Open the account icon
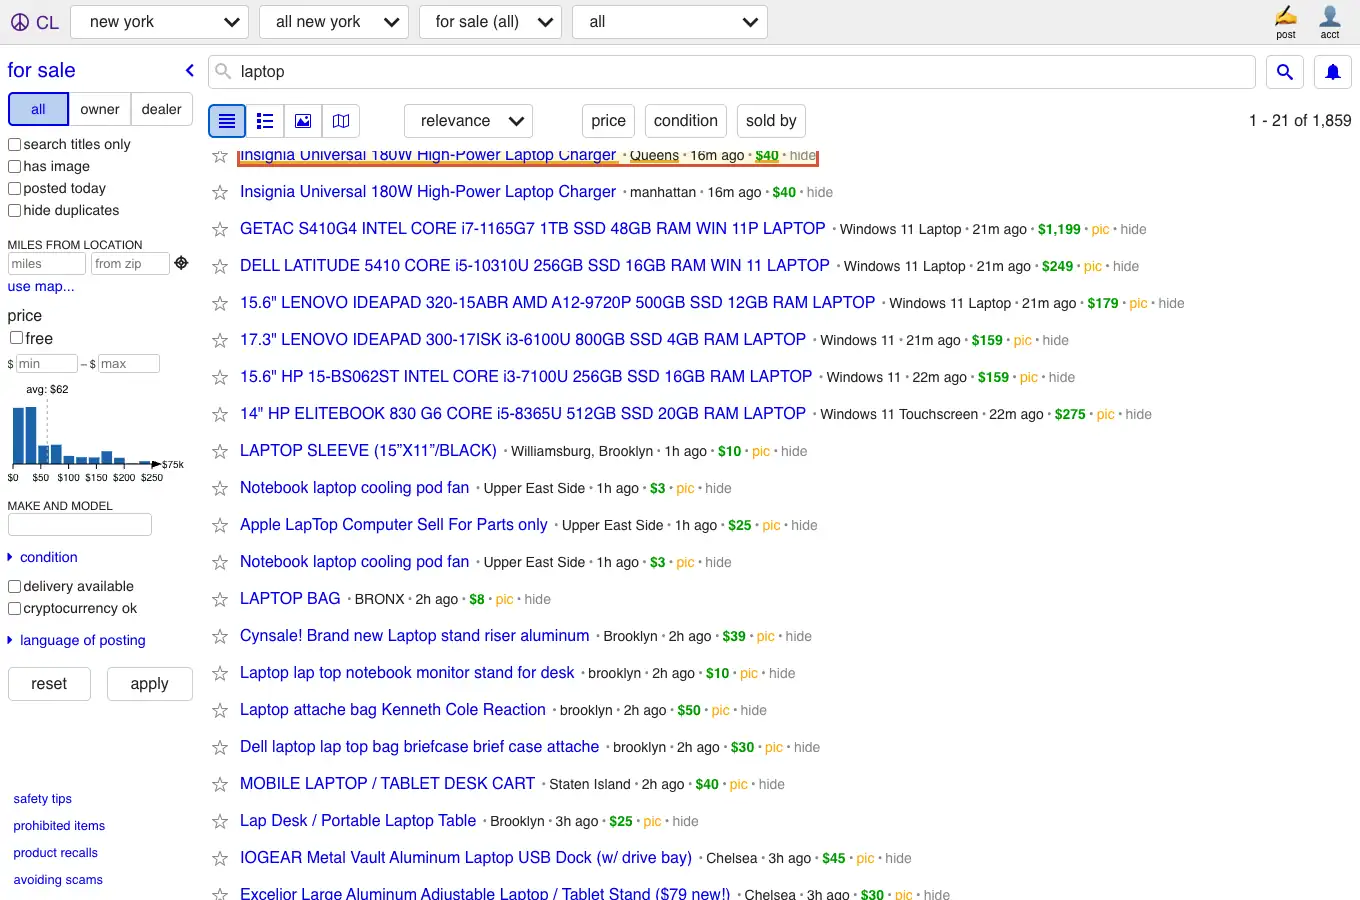1360x900 pixels. click(x=1330, y=21)
